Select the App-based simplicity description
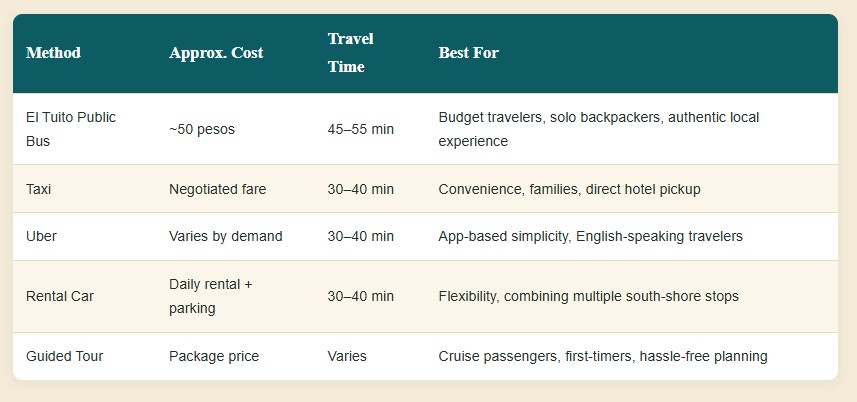This screenshot has height=402, width=857. click(x=590, y=236)
